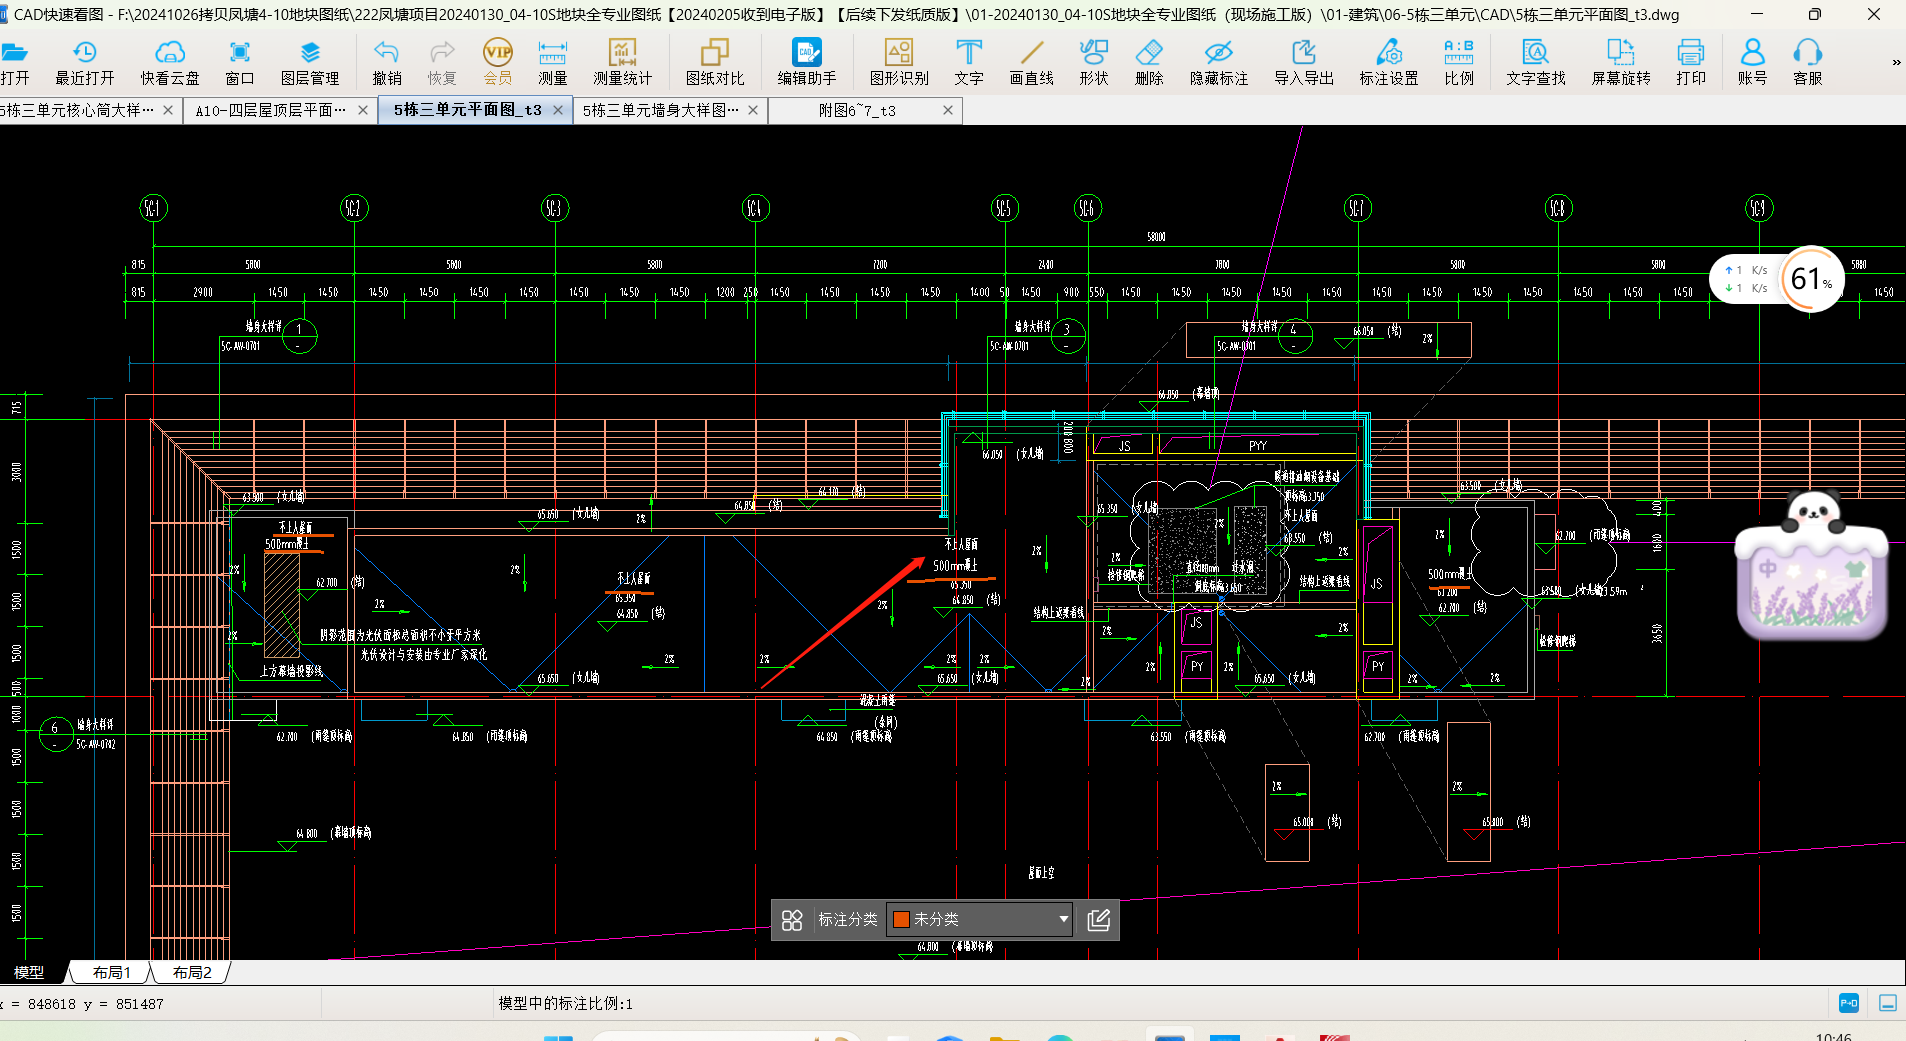This screenshot has height=1041, width=1906.
Task: Open 图层管理 layer manager
Action: 310,62
